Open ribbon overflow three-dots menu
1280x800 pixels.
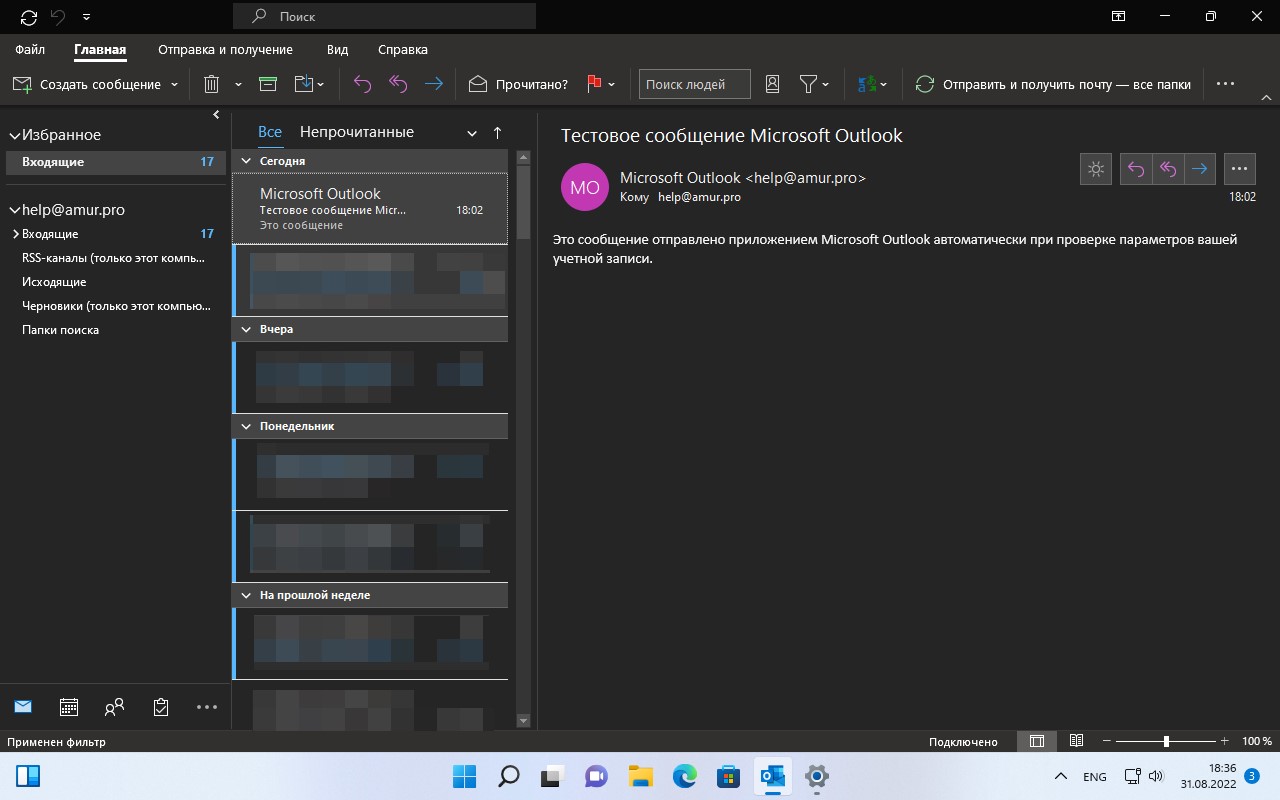[1226, 85]
